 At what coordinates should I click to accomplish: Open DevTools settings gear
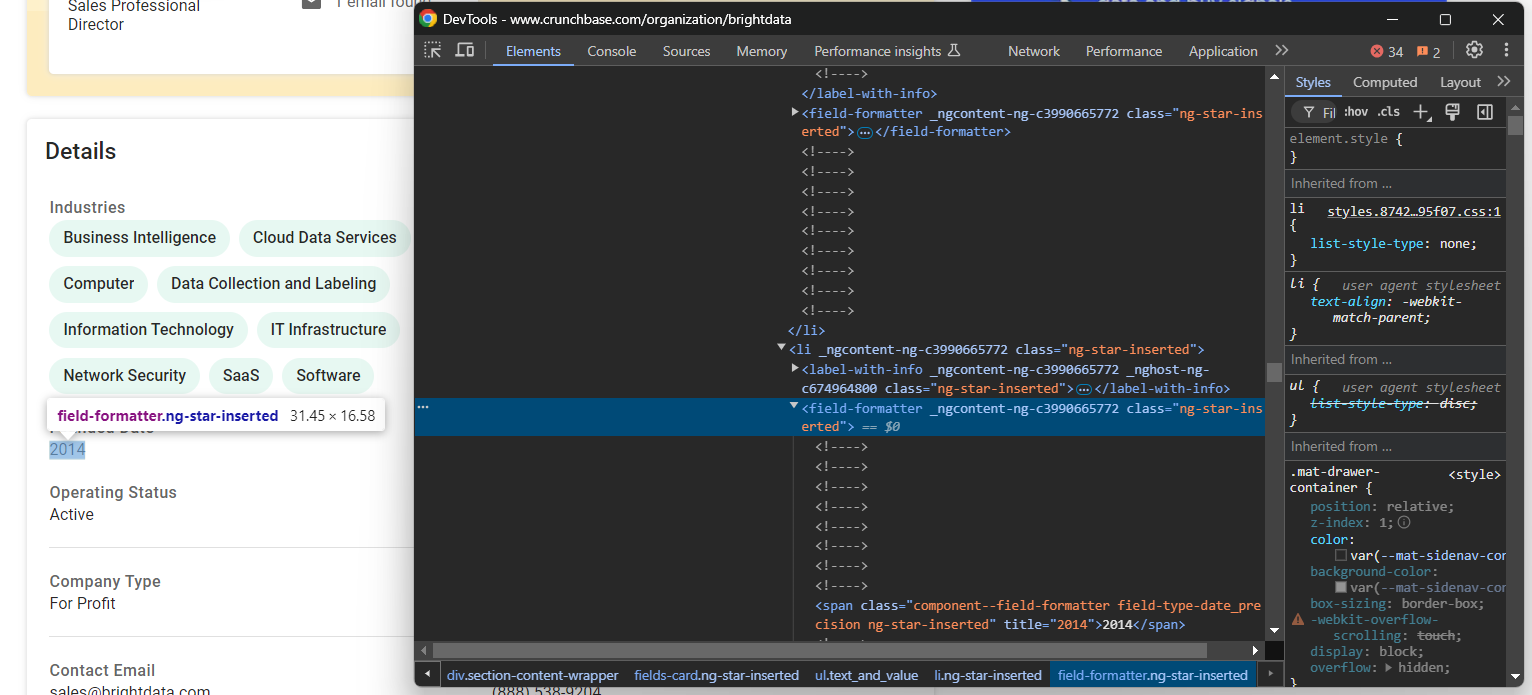[x=1474, y=50]
